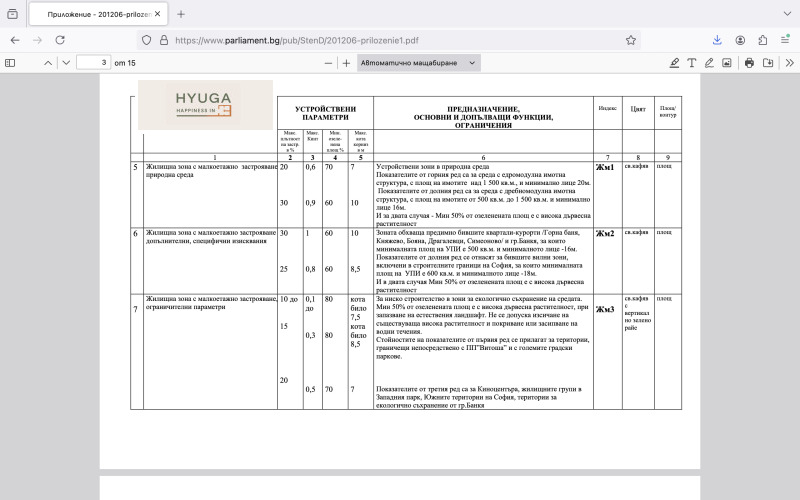
Task: Reload the current page
Action: 61,40
